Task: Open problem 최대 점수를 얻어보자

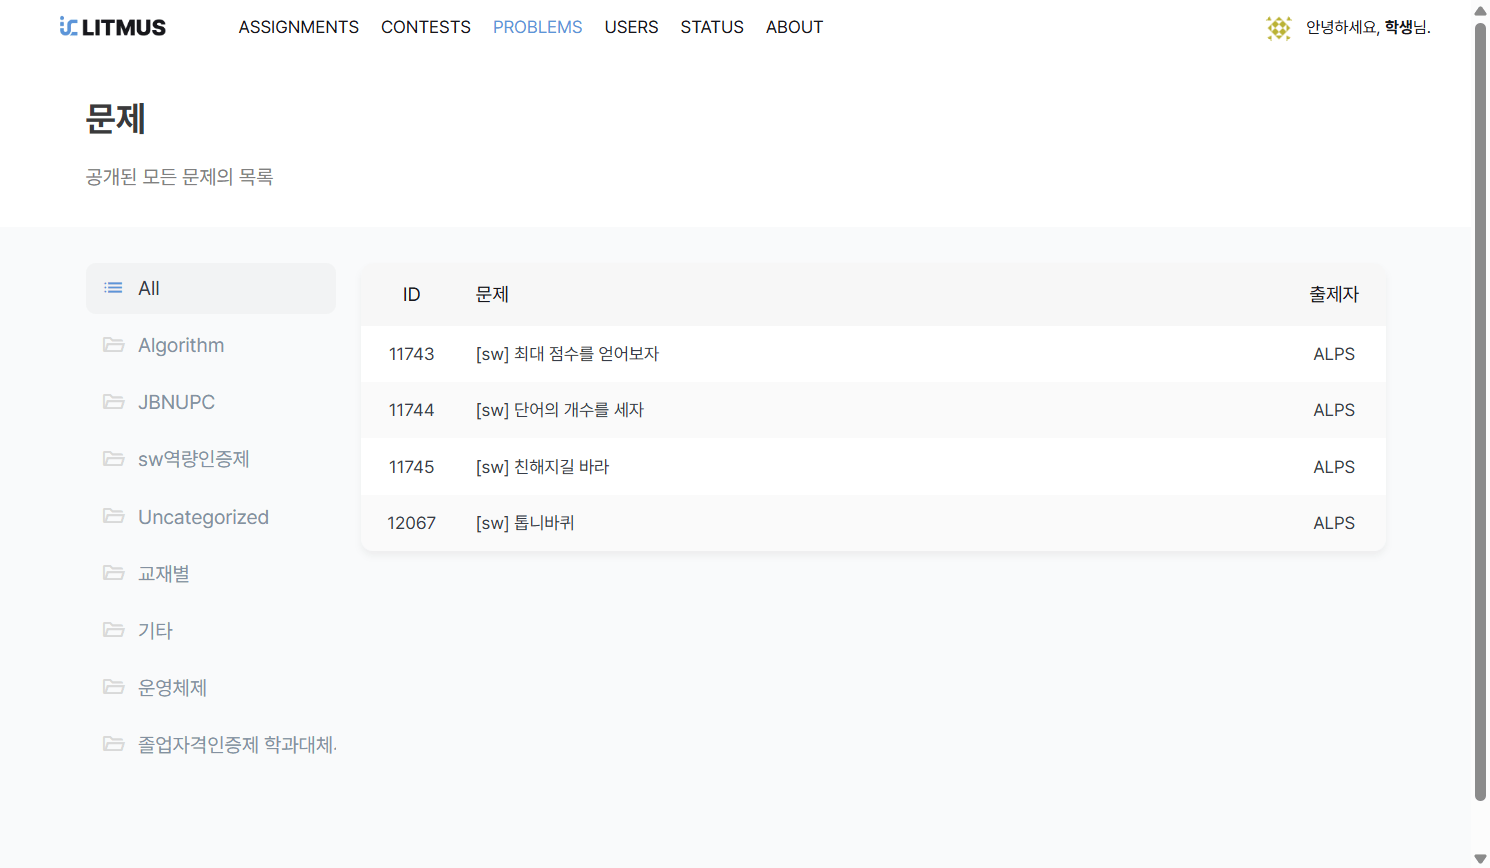Action: pos(567,354)
